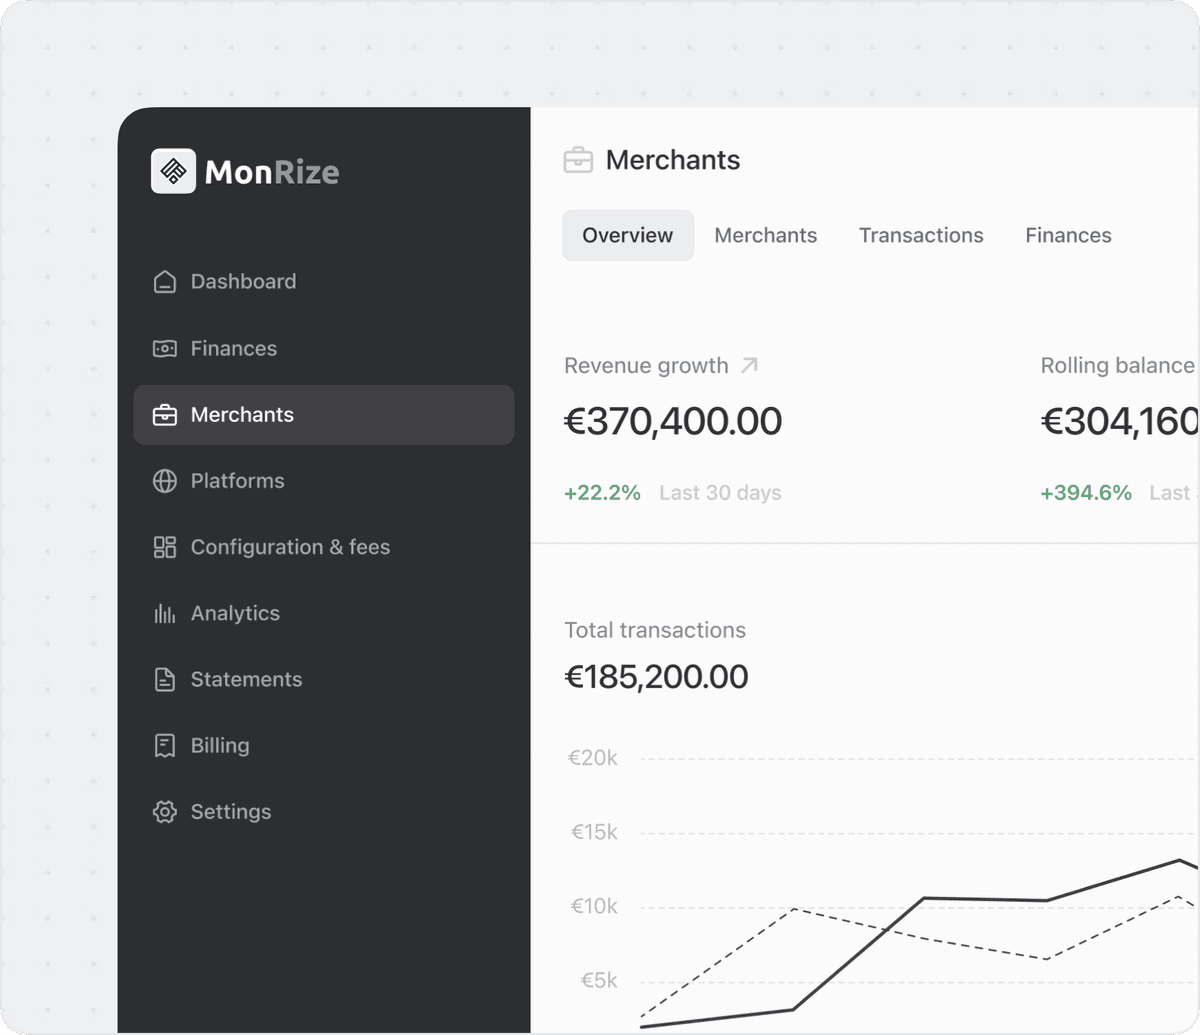
Task: Open the Transactions tab
Action: 920,235
